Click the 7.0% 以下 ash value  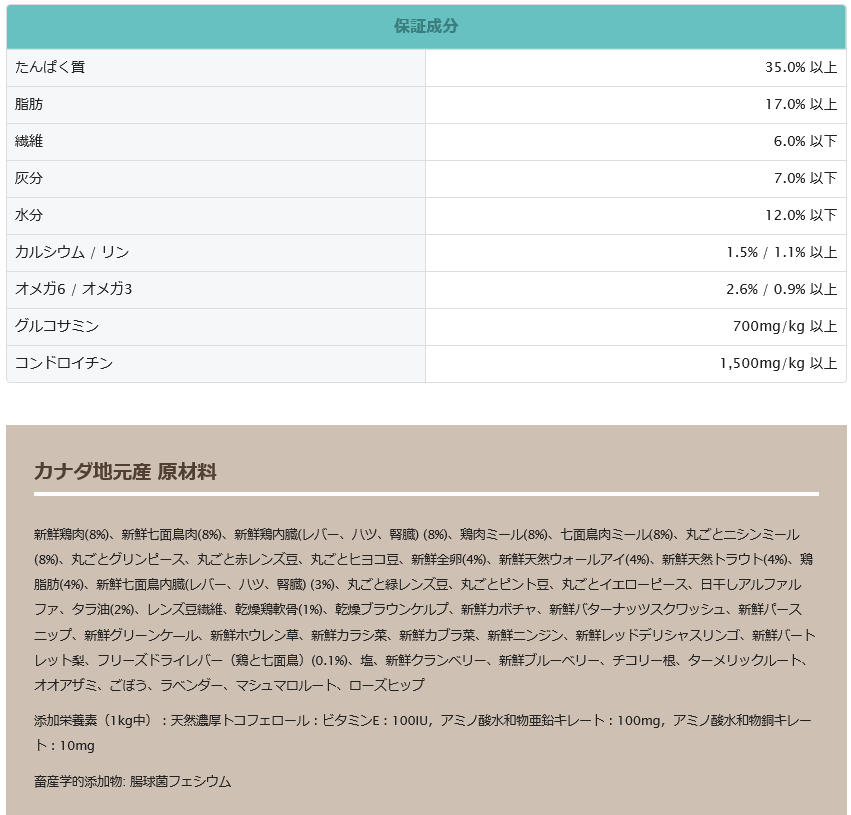pyautogui.click(x=804, y=179)
